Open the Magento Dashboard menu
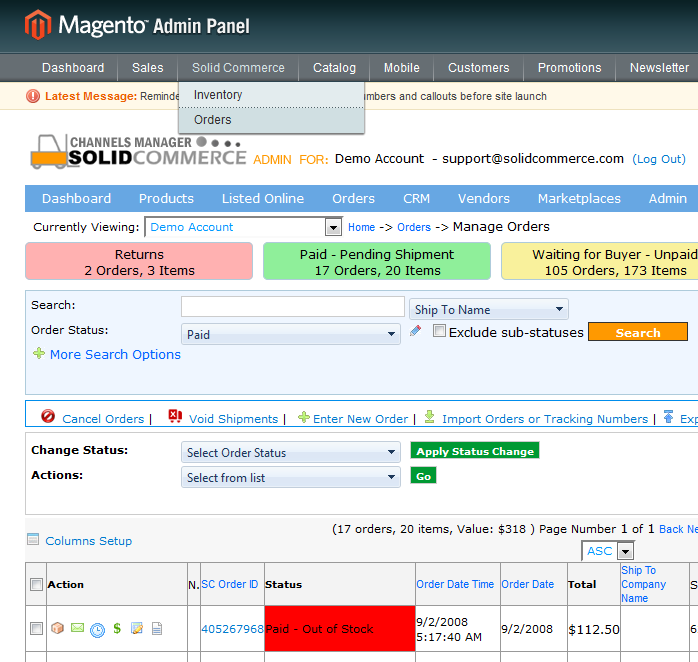 pyautogui.click(x=73, y=68)
